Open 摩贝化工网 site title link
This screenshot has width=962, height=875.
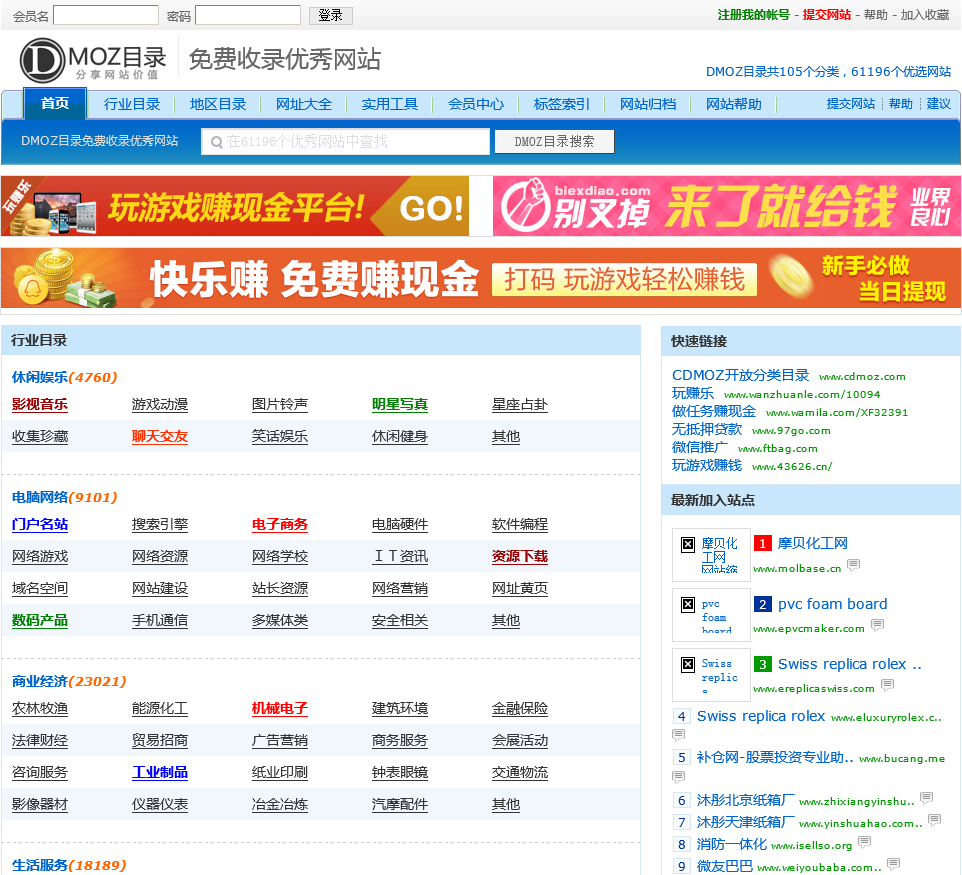tap(812, 543)
